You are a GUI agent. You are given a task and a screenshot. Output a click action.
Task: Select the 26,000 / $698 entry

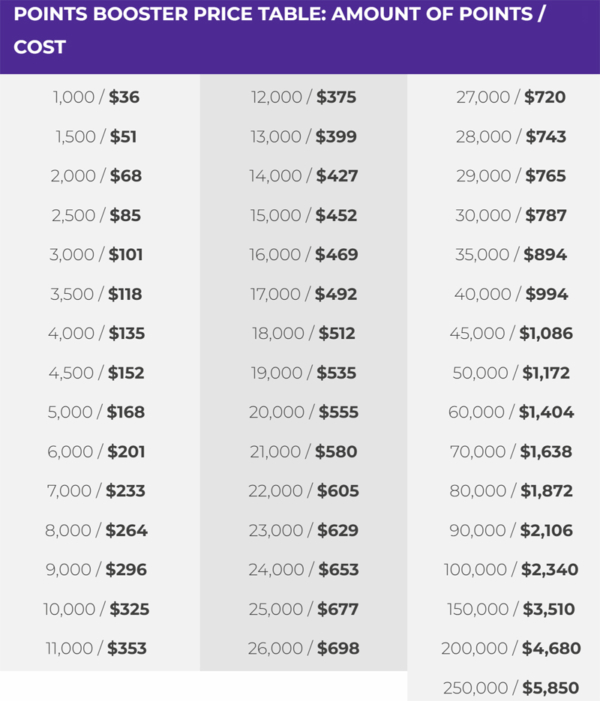(x=303, y=649)
